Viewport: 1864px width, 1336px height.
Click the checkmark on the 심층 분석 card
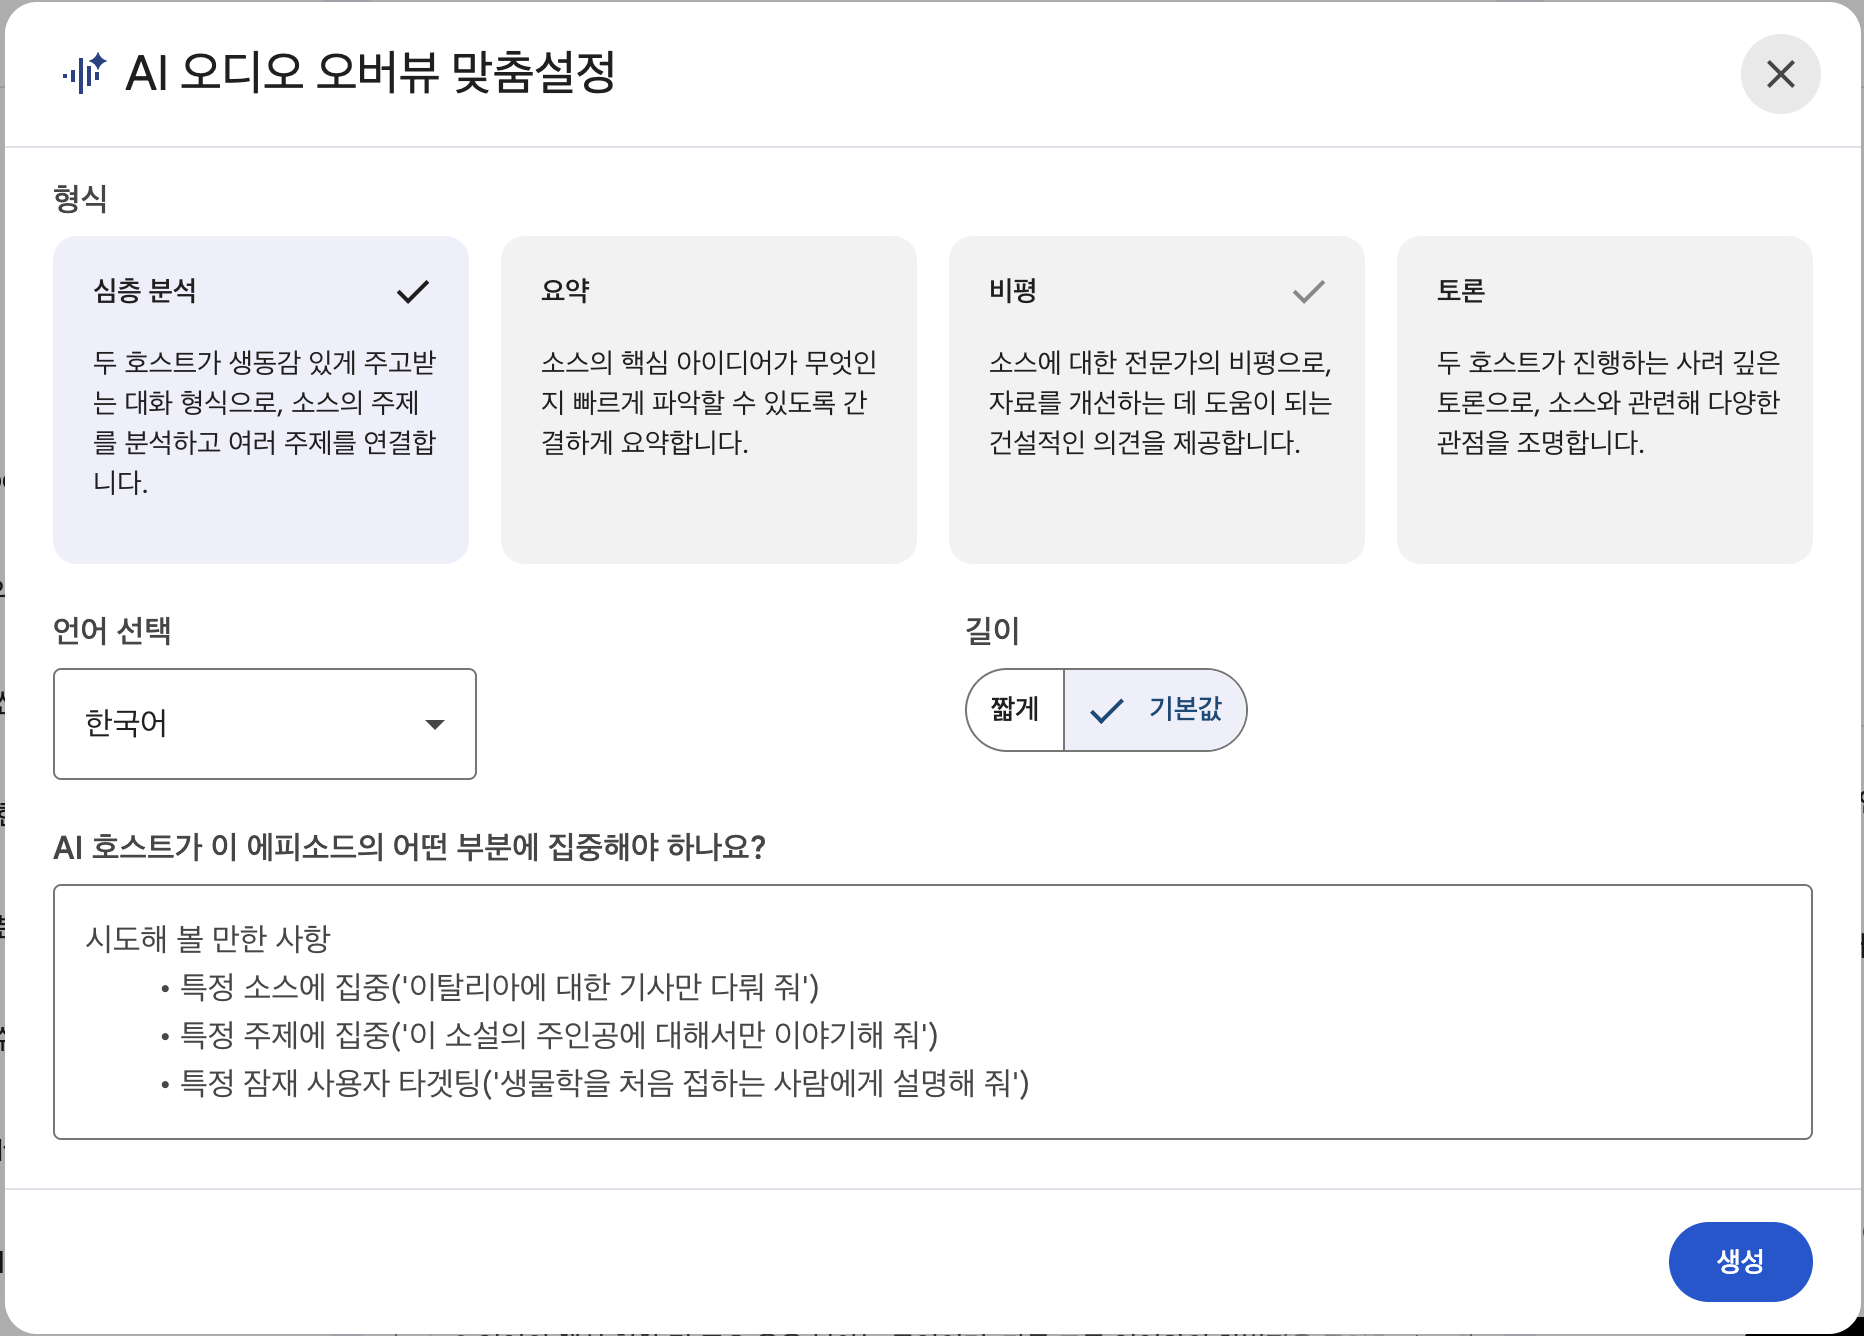click(x=412, y=292)
